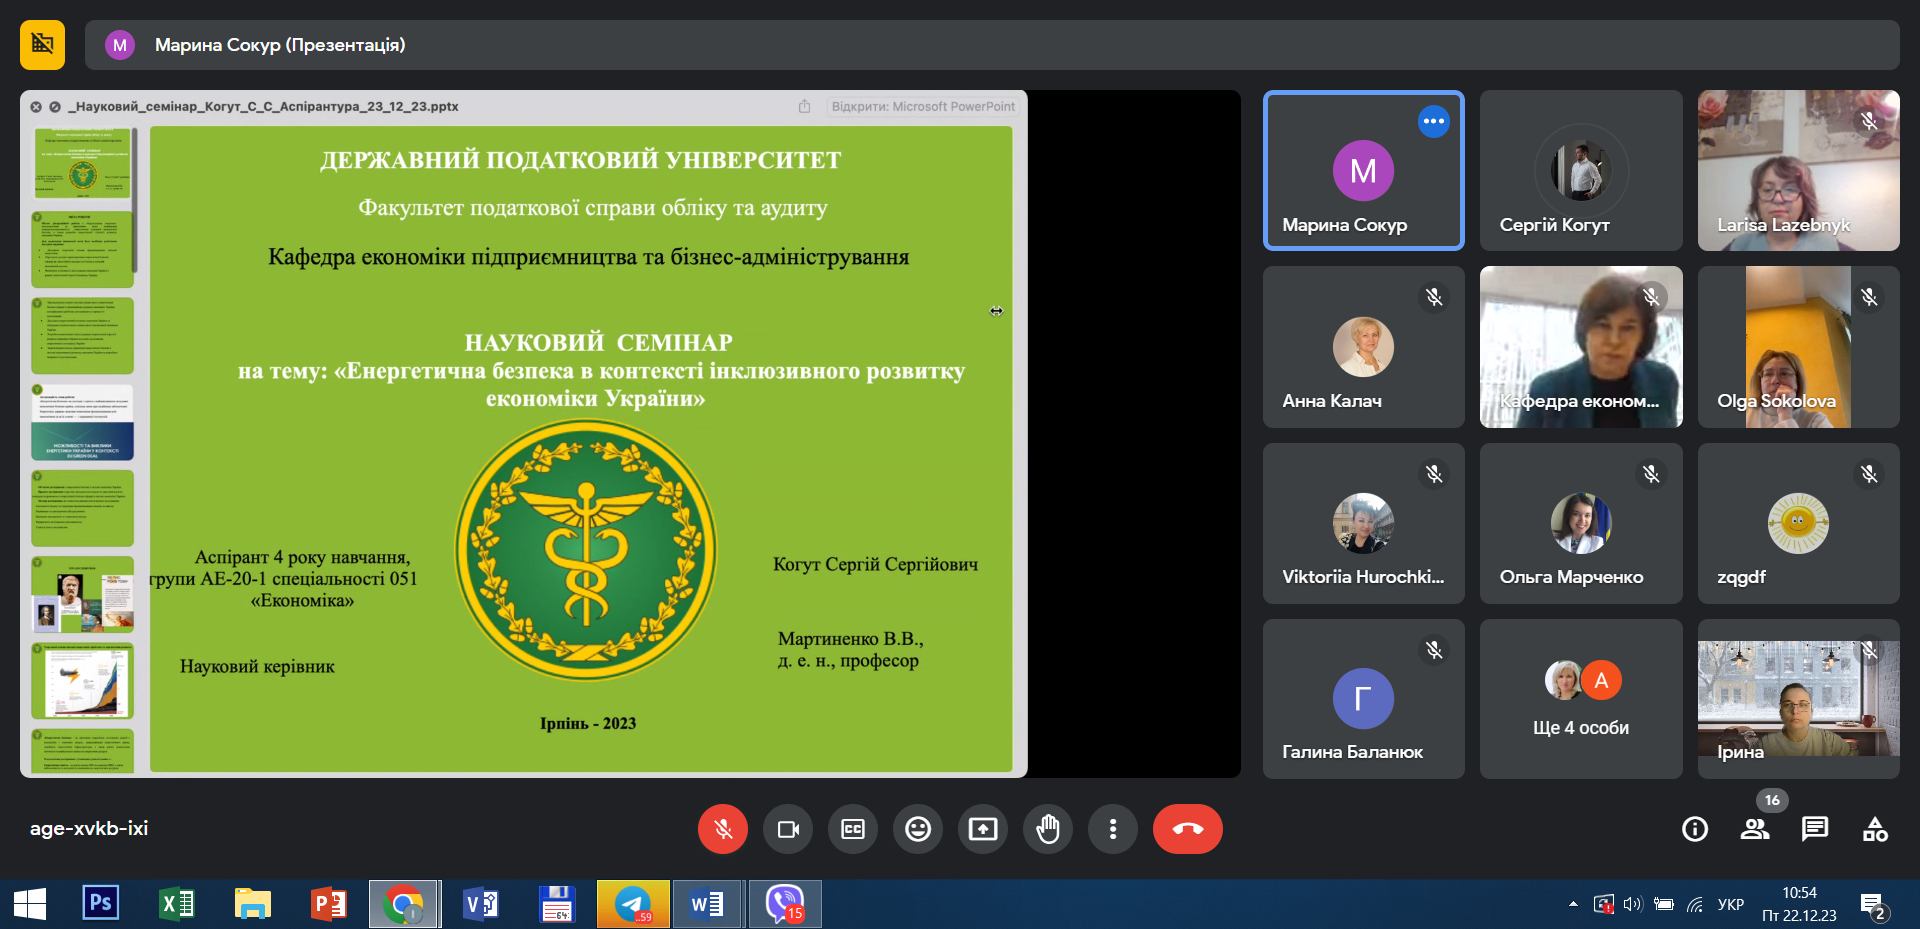This screenshot has height=929, width=1920.
Task: Show the participants list
Action: click(x=1755, y=829)
